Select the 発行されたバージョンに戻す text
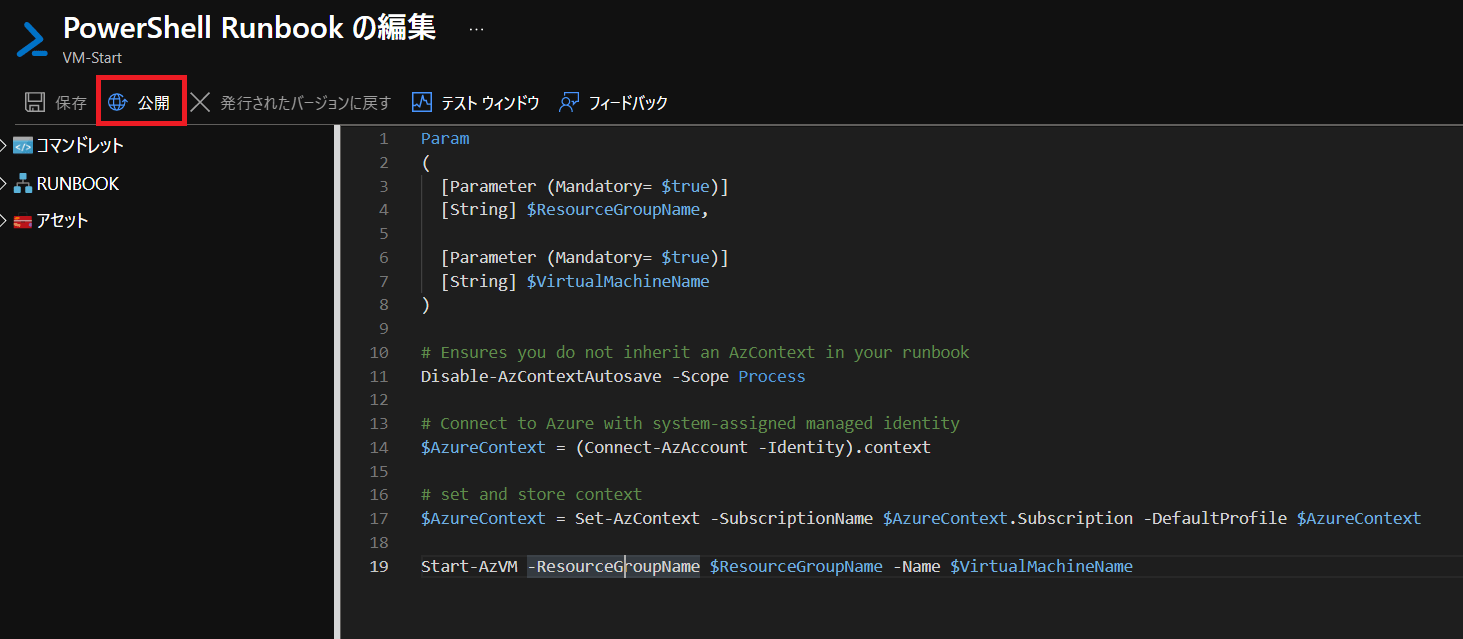The image size is (1463, 639). tap(305, 102)
